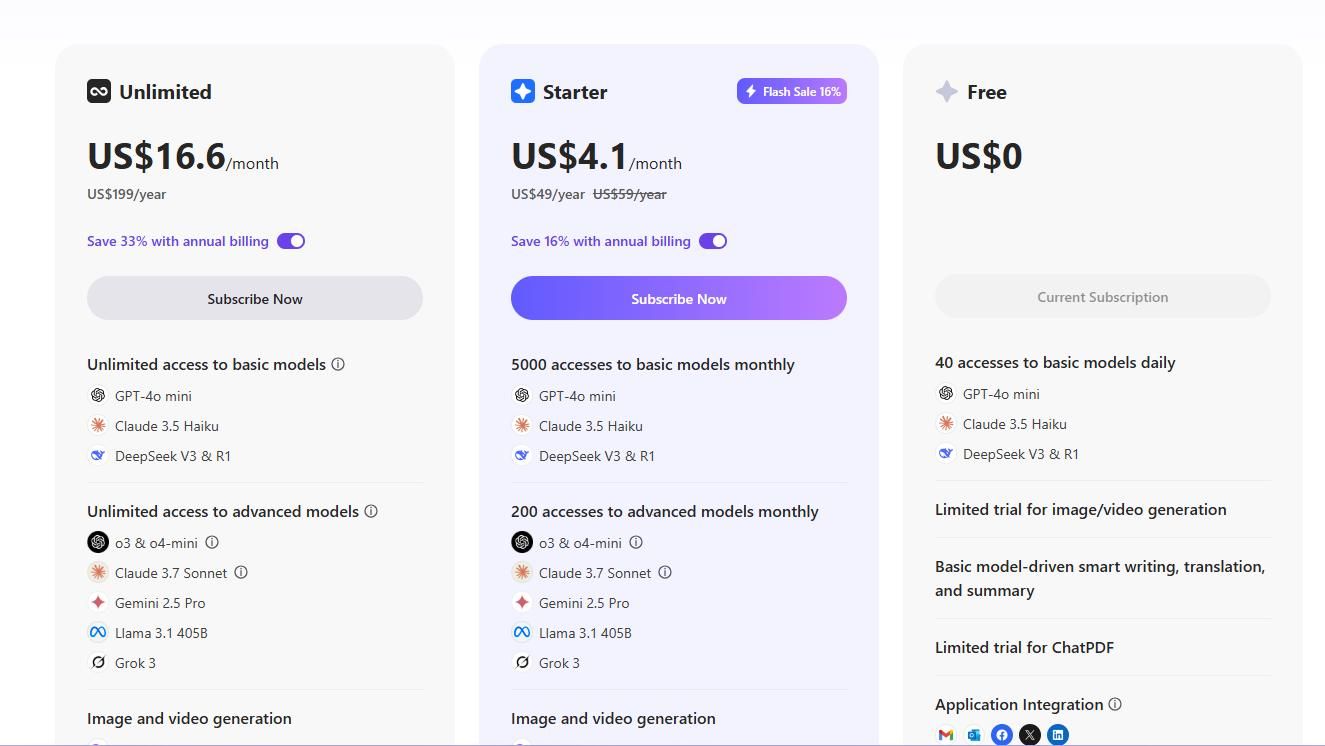Click info icon next to Unlimited basic models
The image size is (1325, 746).
pos(338,364)
